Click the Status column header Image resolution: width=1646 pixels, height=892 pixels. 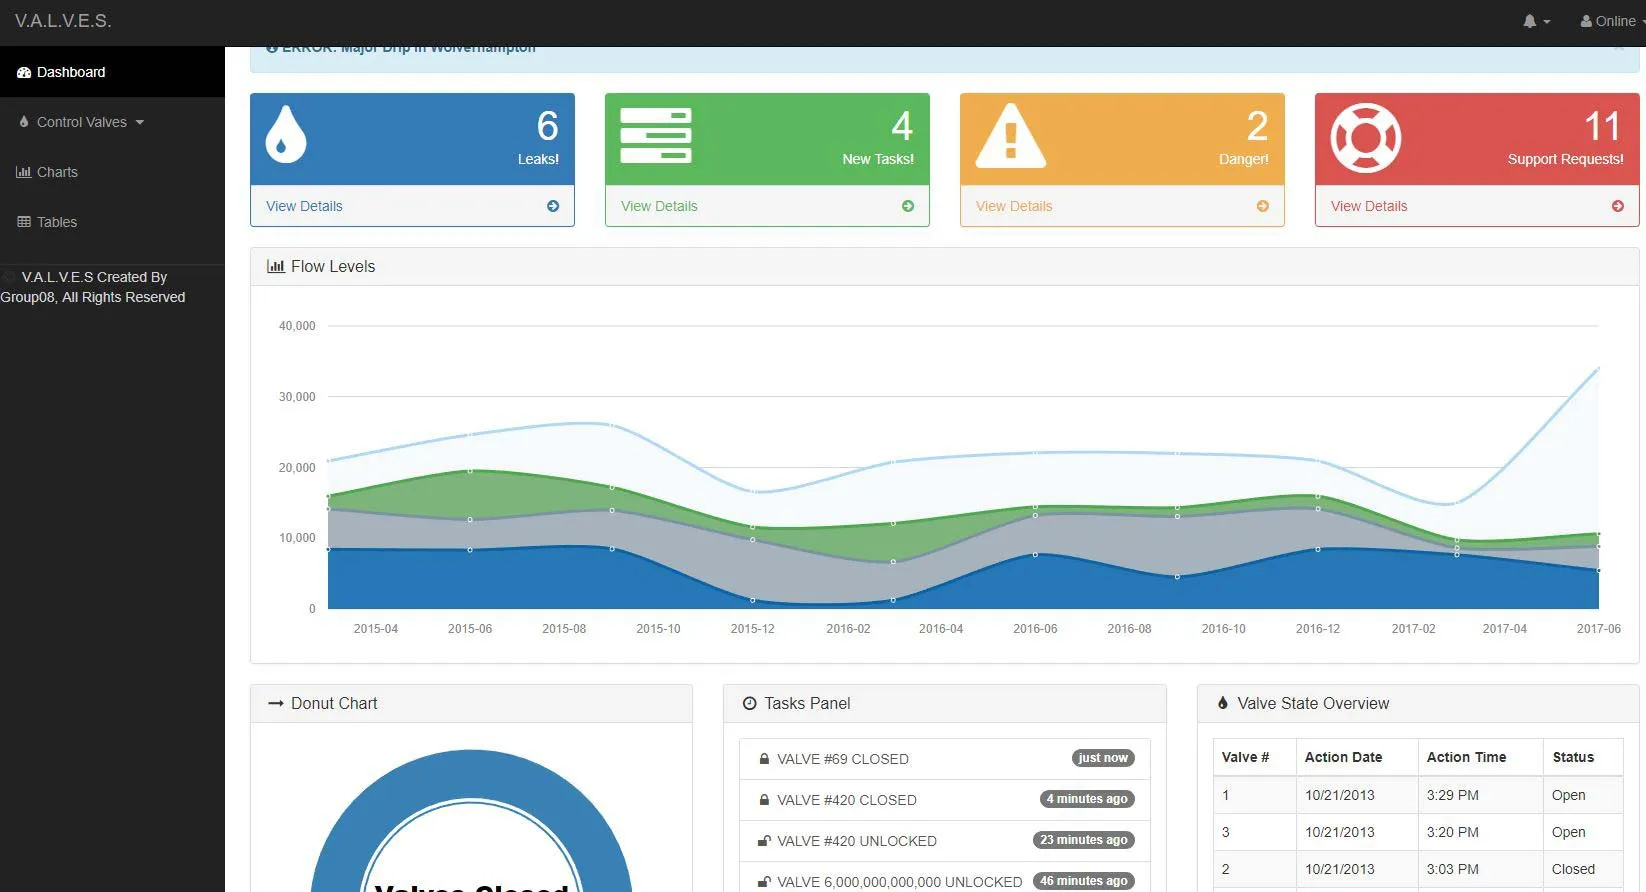coord(1573,757)
